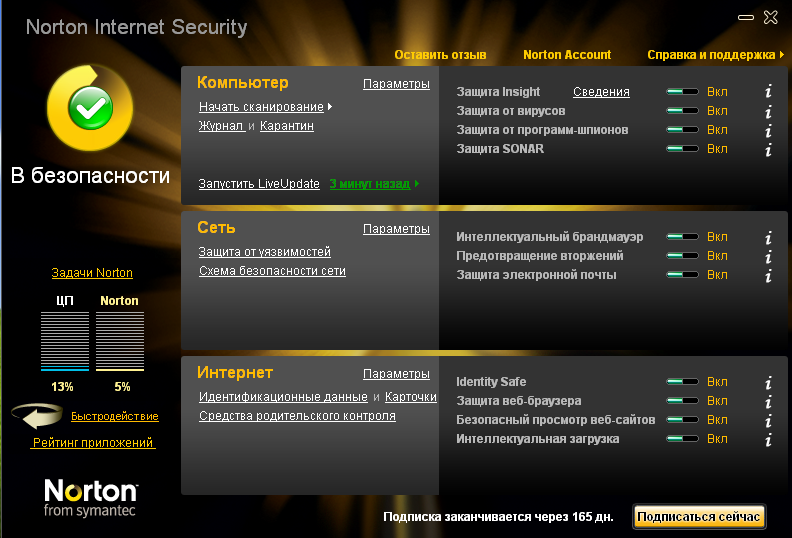Viewport: 792px width, 538px height.
Task: Click the В безопасности status text
Action: [x=90, y=176]
